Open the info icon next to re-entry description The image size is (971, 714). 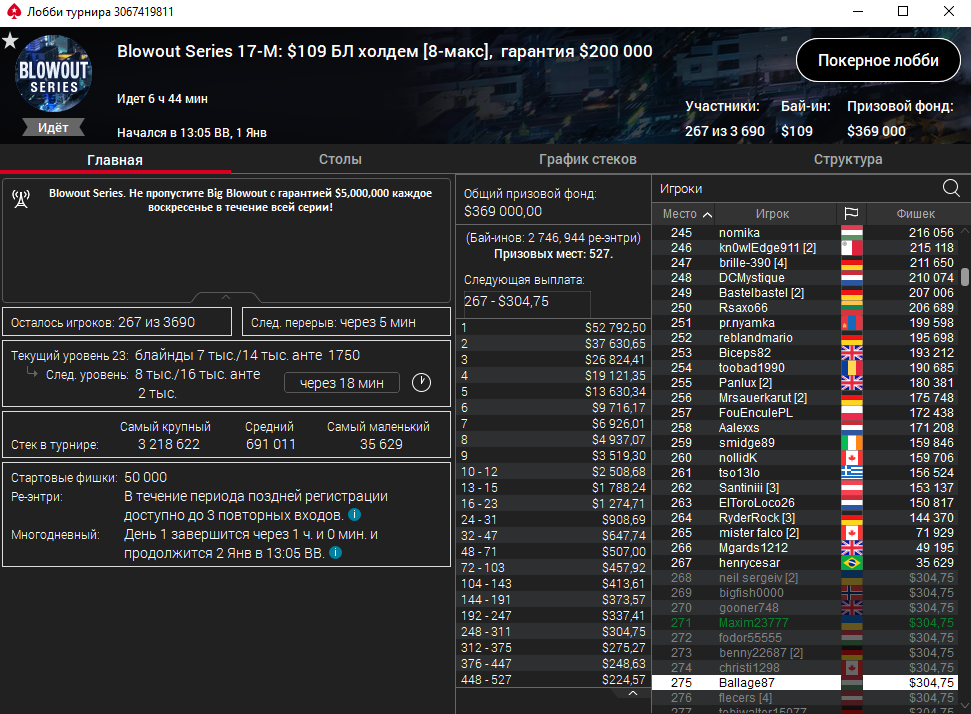point(354,515)
